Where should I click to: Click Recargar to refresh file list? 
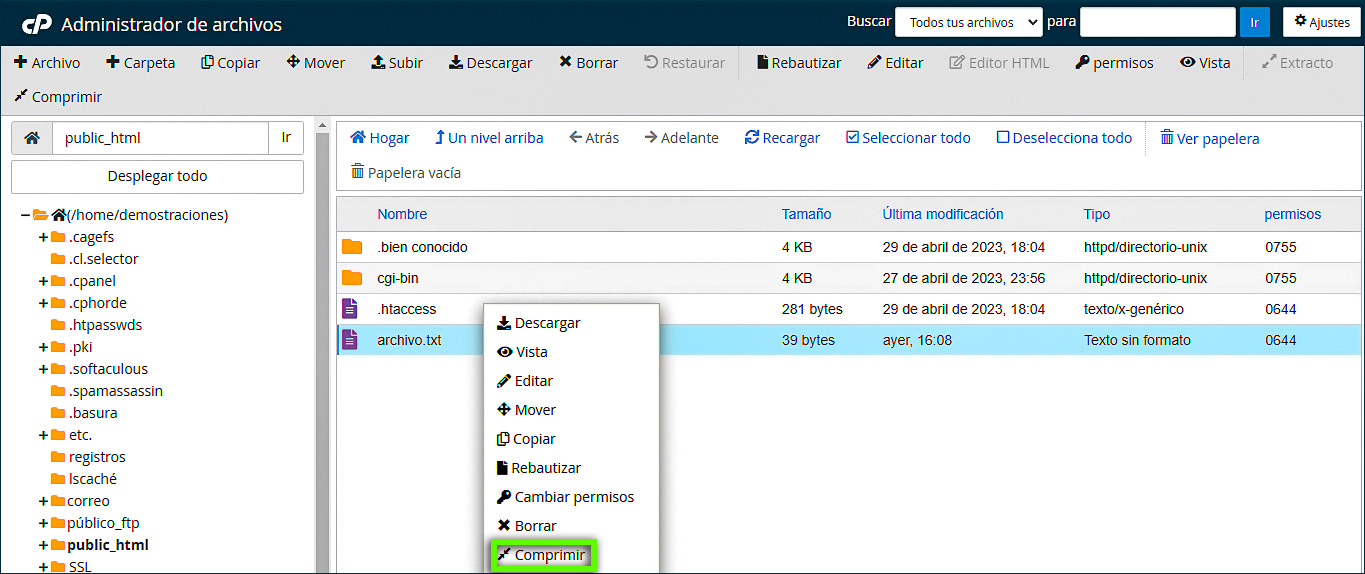pos(782,138)
